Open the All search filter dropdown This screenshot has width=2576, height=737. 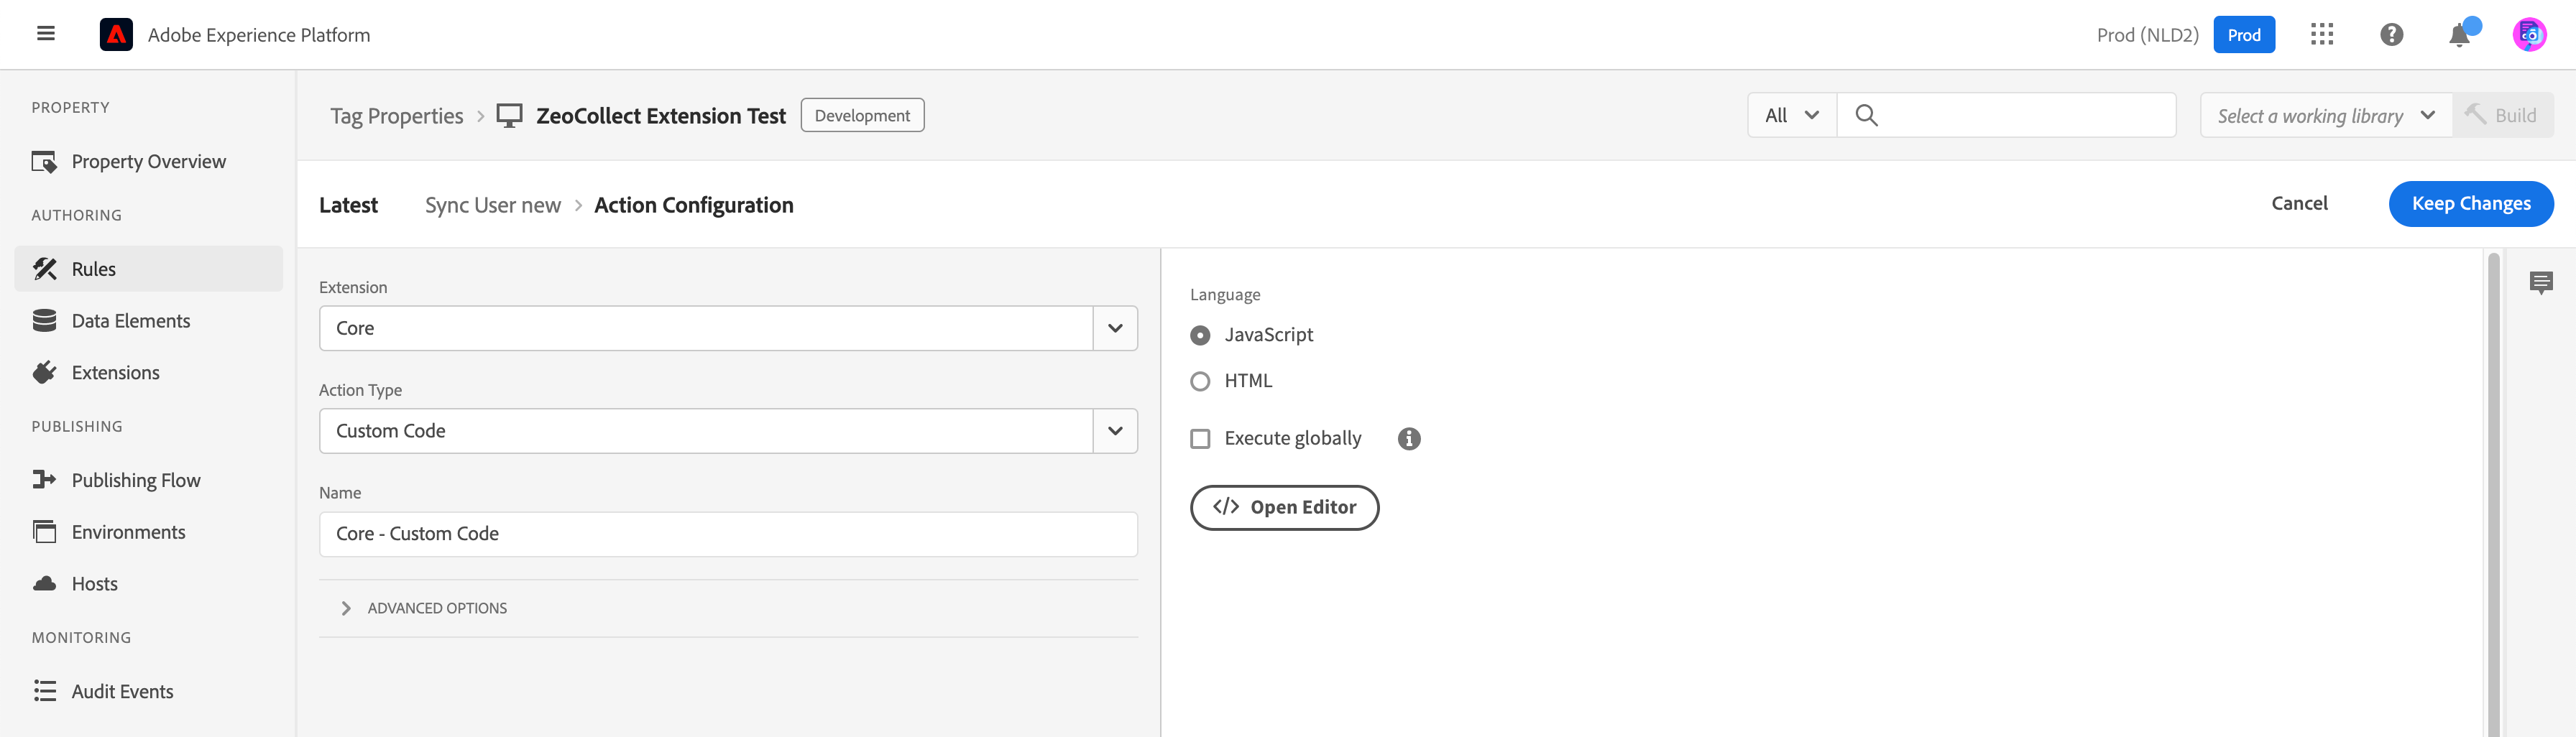(1792, 115)
